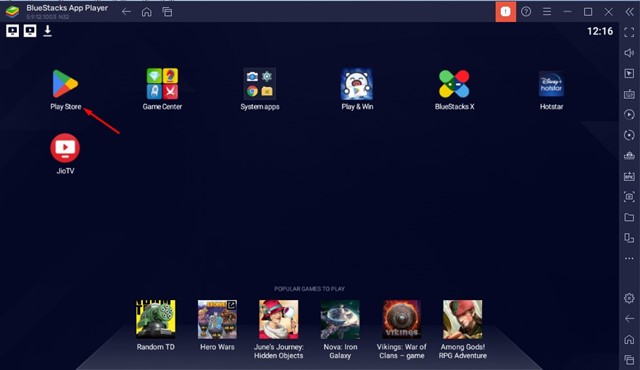This screenshot has height=370, width=640.
Task: Open the orange notification alert
Action: pyautogui.click(x=506, y=11)
